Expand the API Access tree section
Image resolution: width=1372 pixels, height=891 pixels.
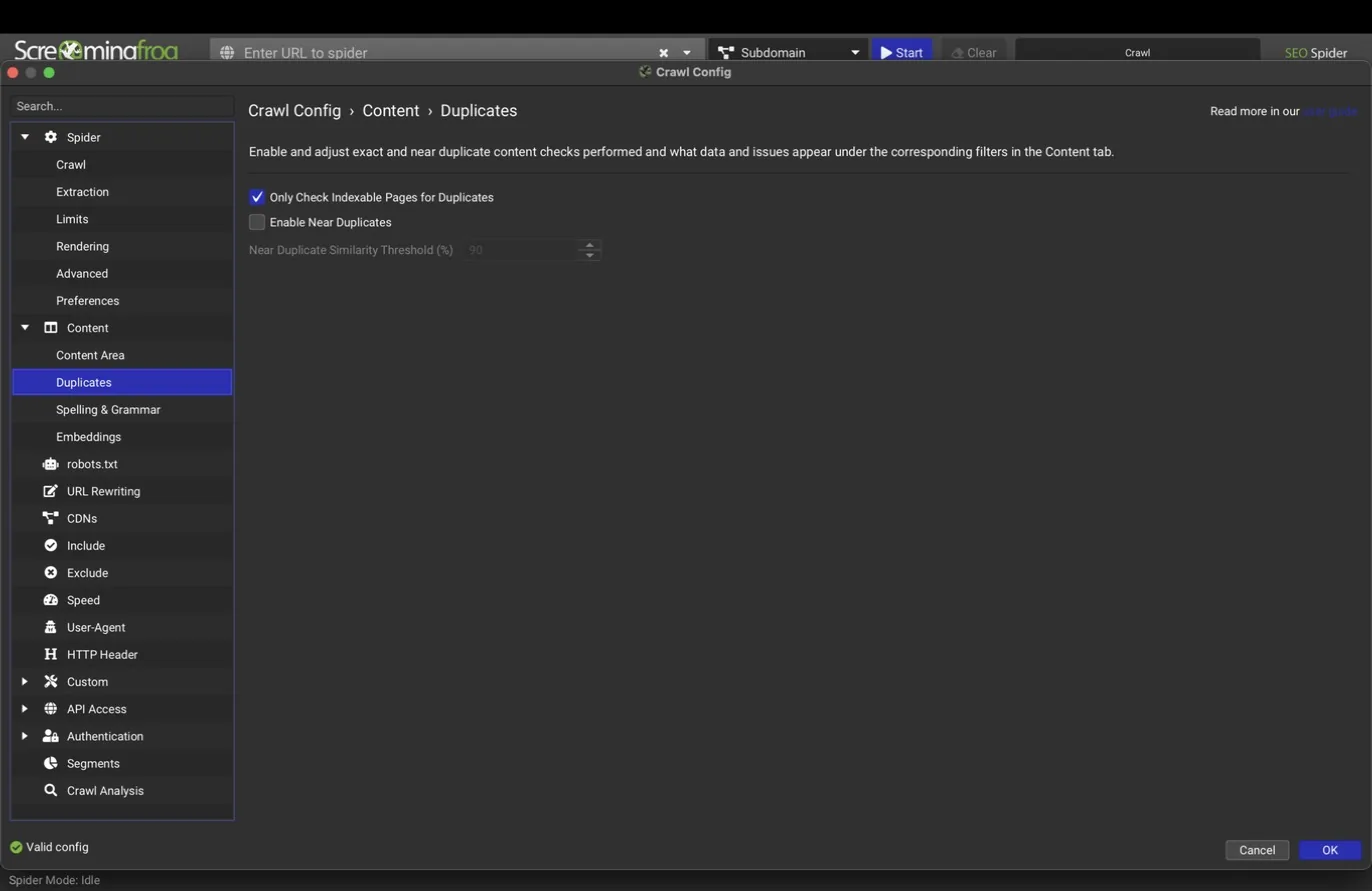pyautogui.click(x=25, y=709)
